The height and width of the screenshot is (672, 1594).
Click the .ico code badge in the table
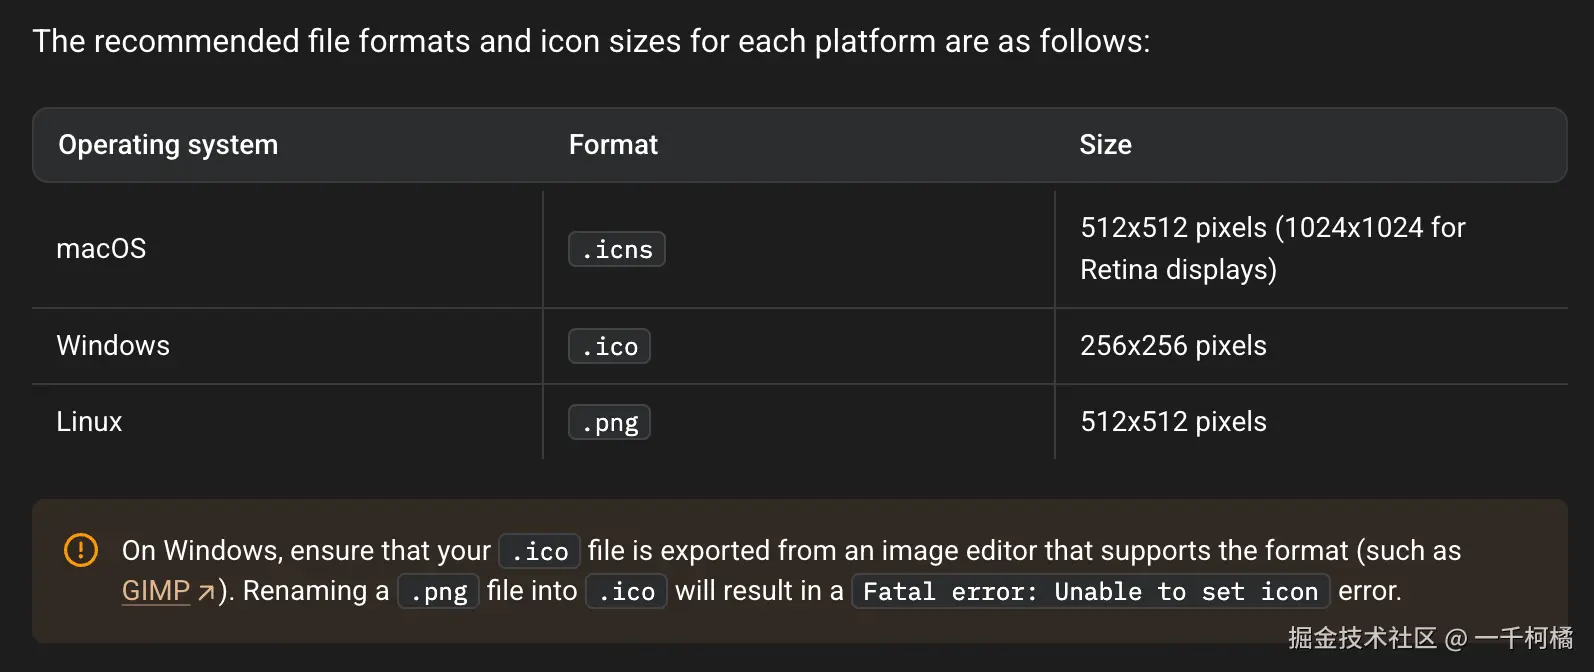tap(609, 346)
